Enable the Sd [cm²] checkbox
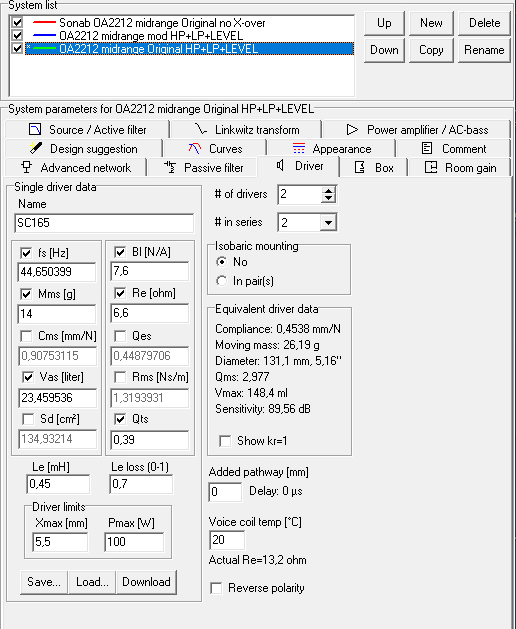Viewport: 516px width, 629px height. coord(28,419)
